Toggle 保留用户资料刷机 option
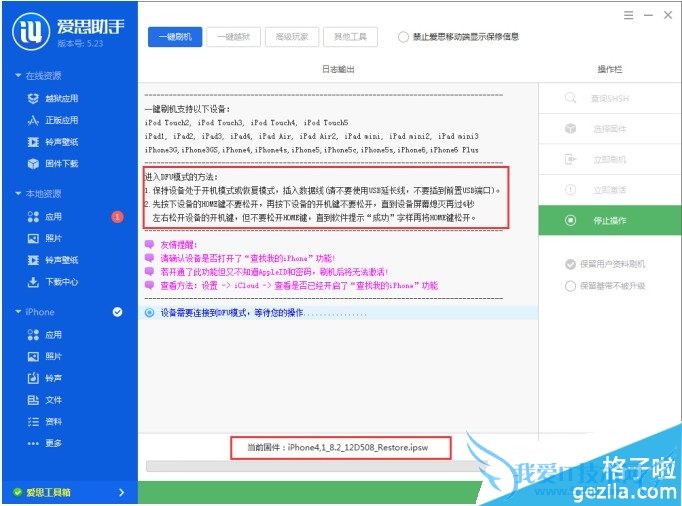 point(570,264)
